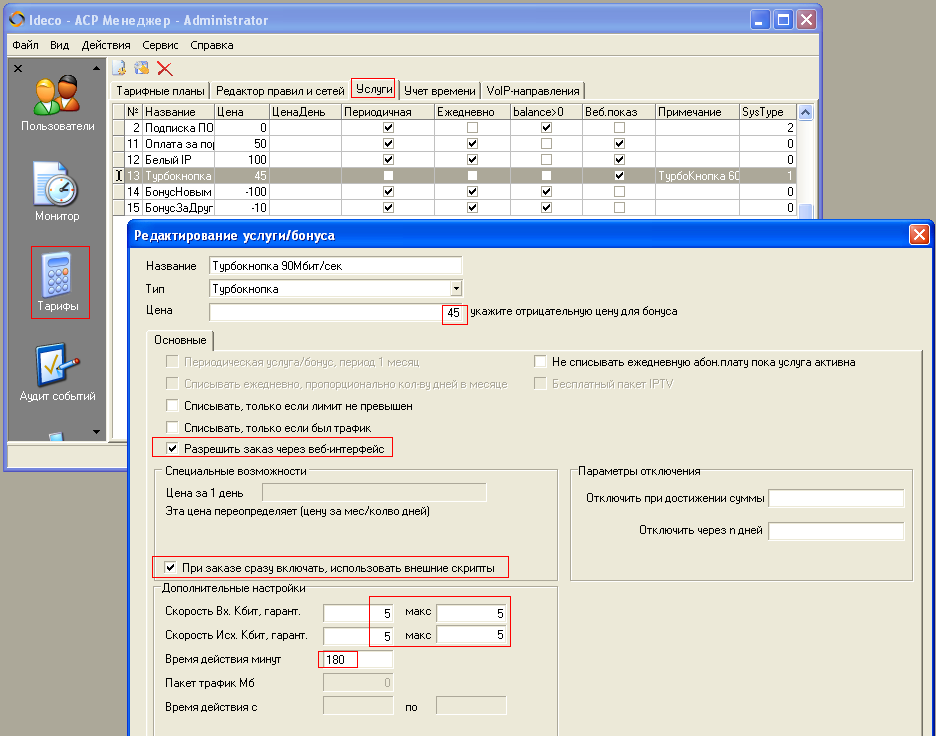Open Аудит событий in the sidebar
The image size is (936, 736).
57,371
